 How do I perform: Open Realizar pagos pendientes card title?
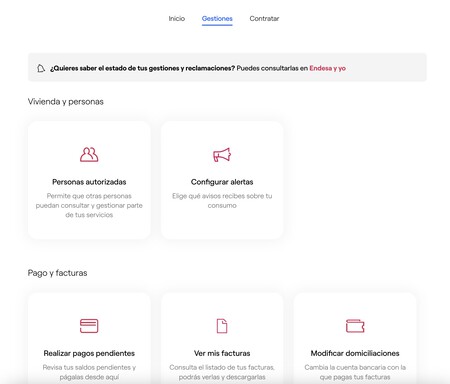coord(89,353)
